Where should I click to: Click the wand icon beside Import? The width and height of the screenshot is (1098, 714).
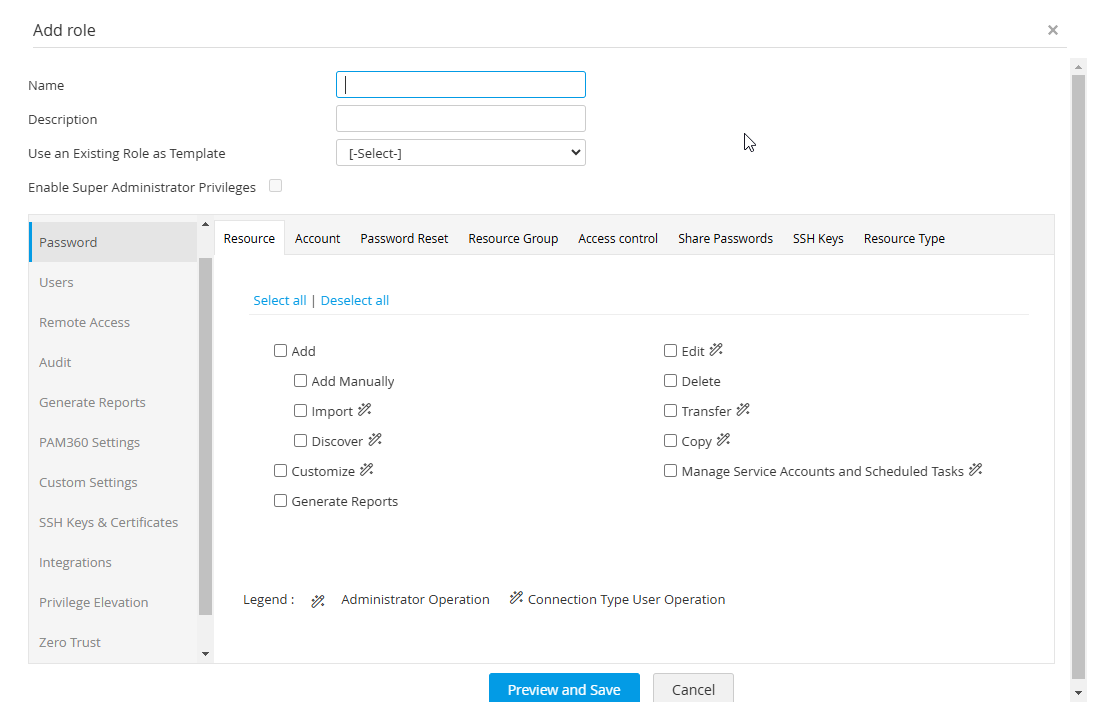tap(365, 410)
